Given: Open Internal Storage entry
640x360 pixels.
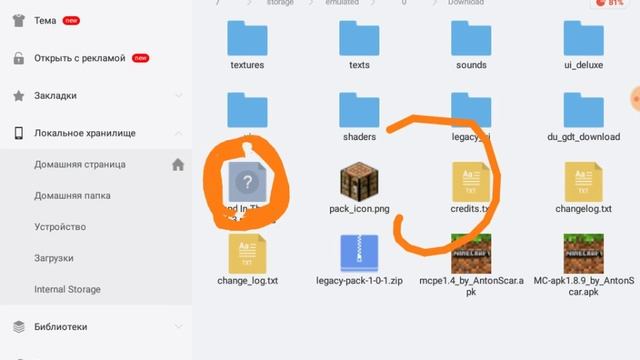Looking at the screenshot, I should [x=96, y=289].
